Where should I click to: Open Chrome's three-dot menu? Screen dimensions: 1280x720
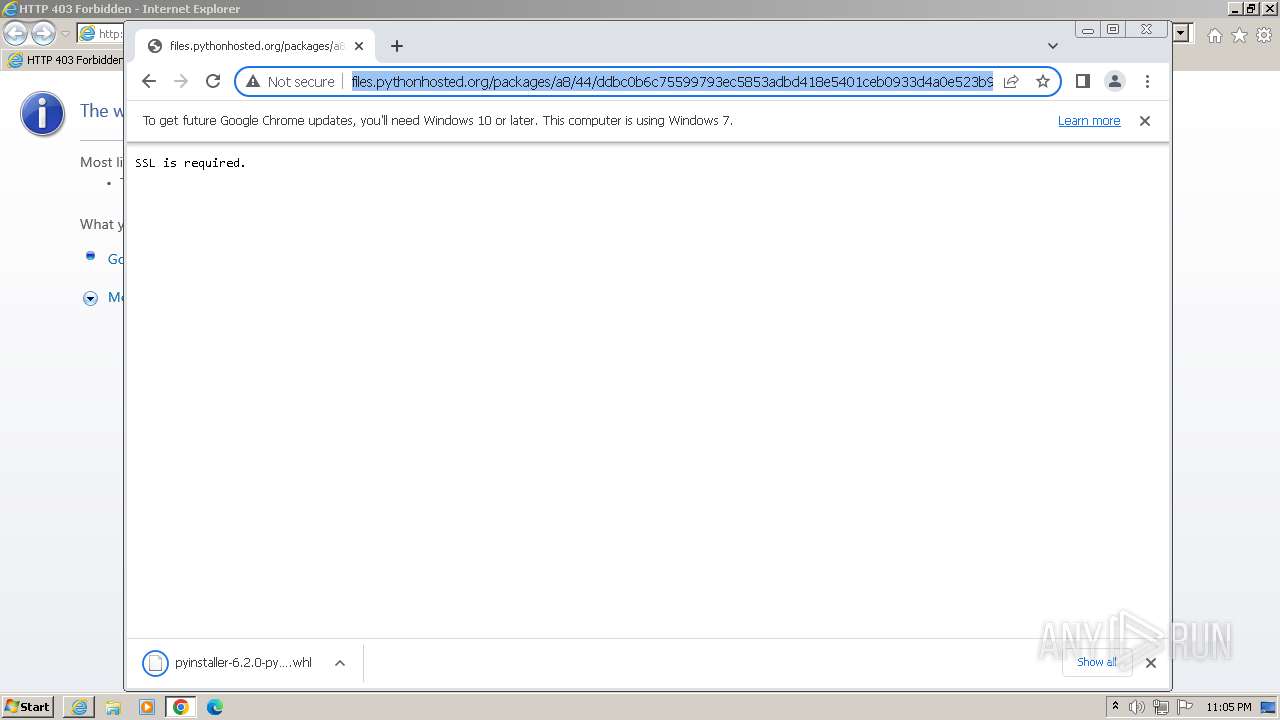pos(1147,81)
